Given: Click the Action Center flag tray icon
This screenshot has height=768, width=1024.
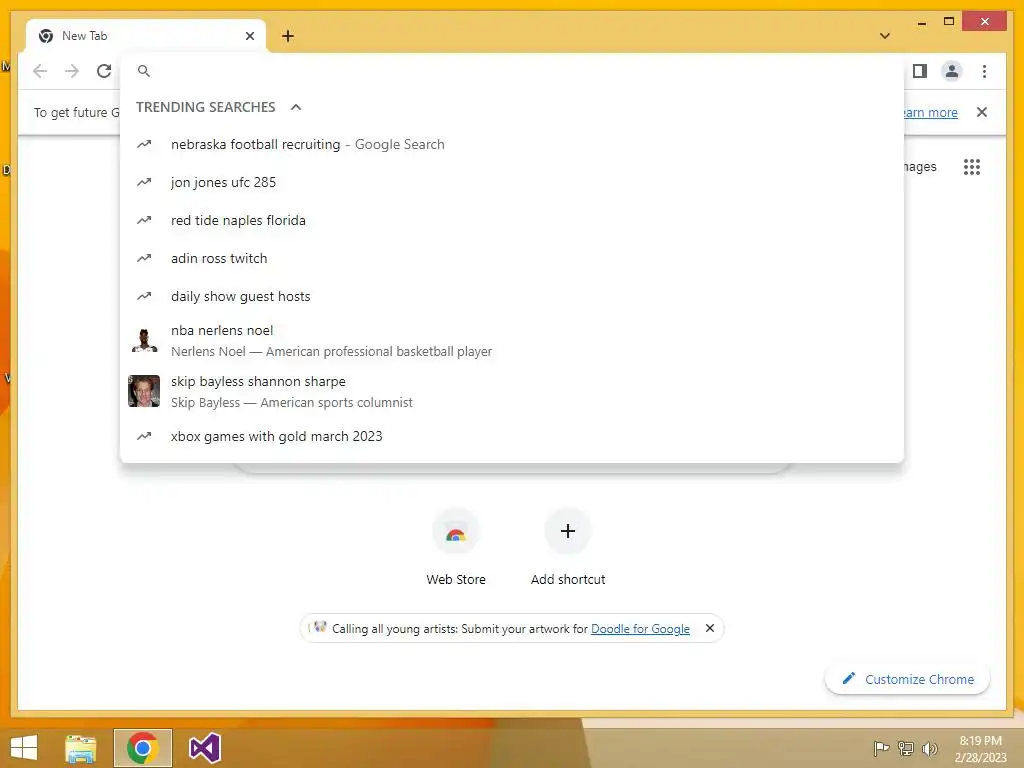Looking at the screenshot, I should coord(881,748).
